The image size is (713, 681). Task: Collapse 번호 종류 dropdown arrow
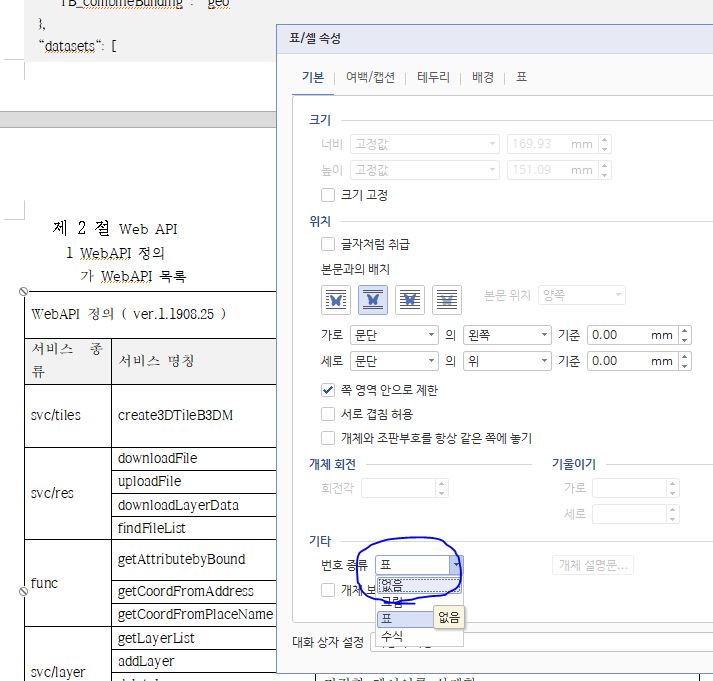pyautogui.click(x=456, y=565)
